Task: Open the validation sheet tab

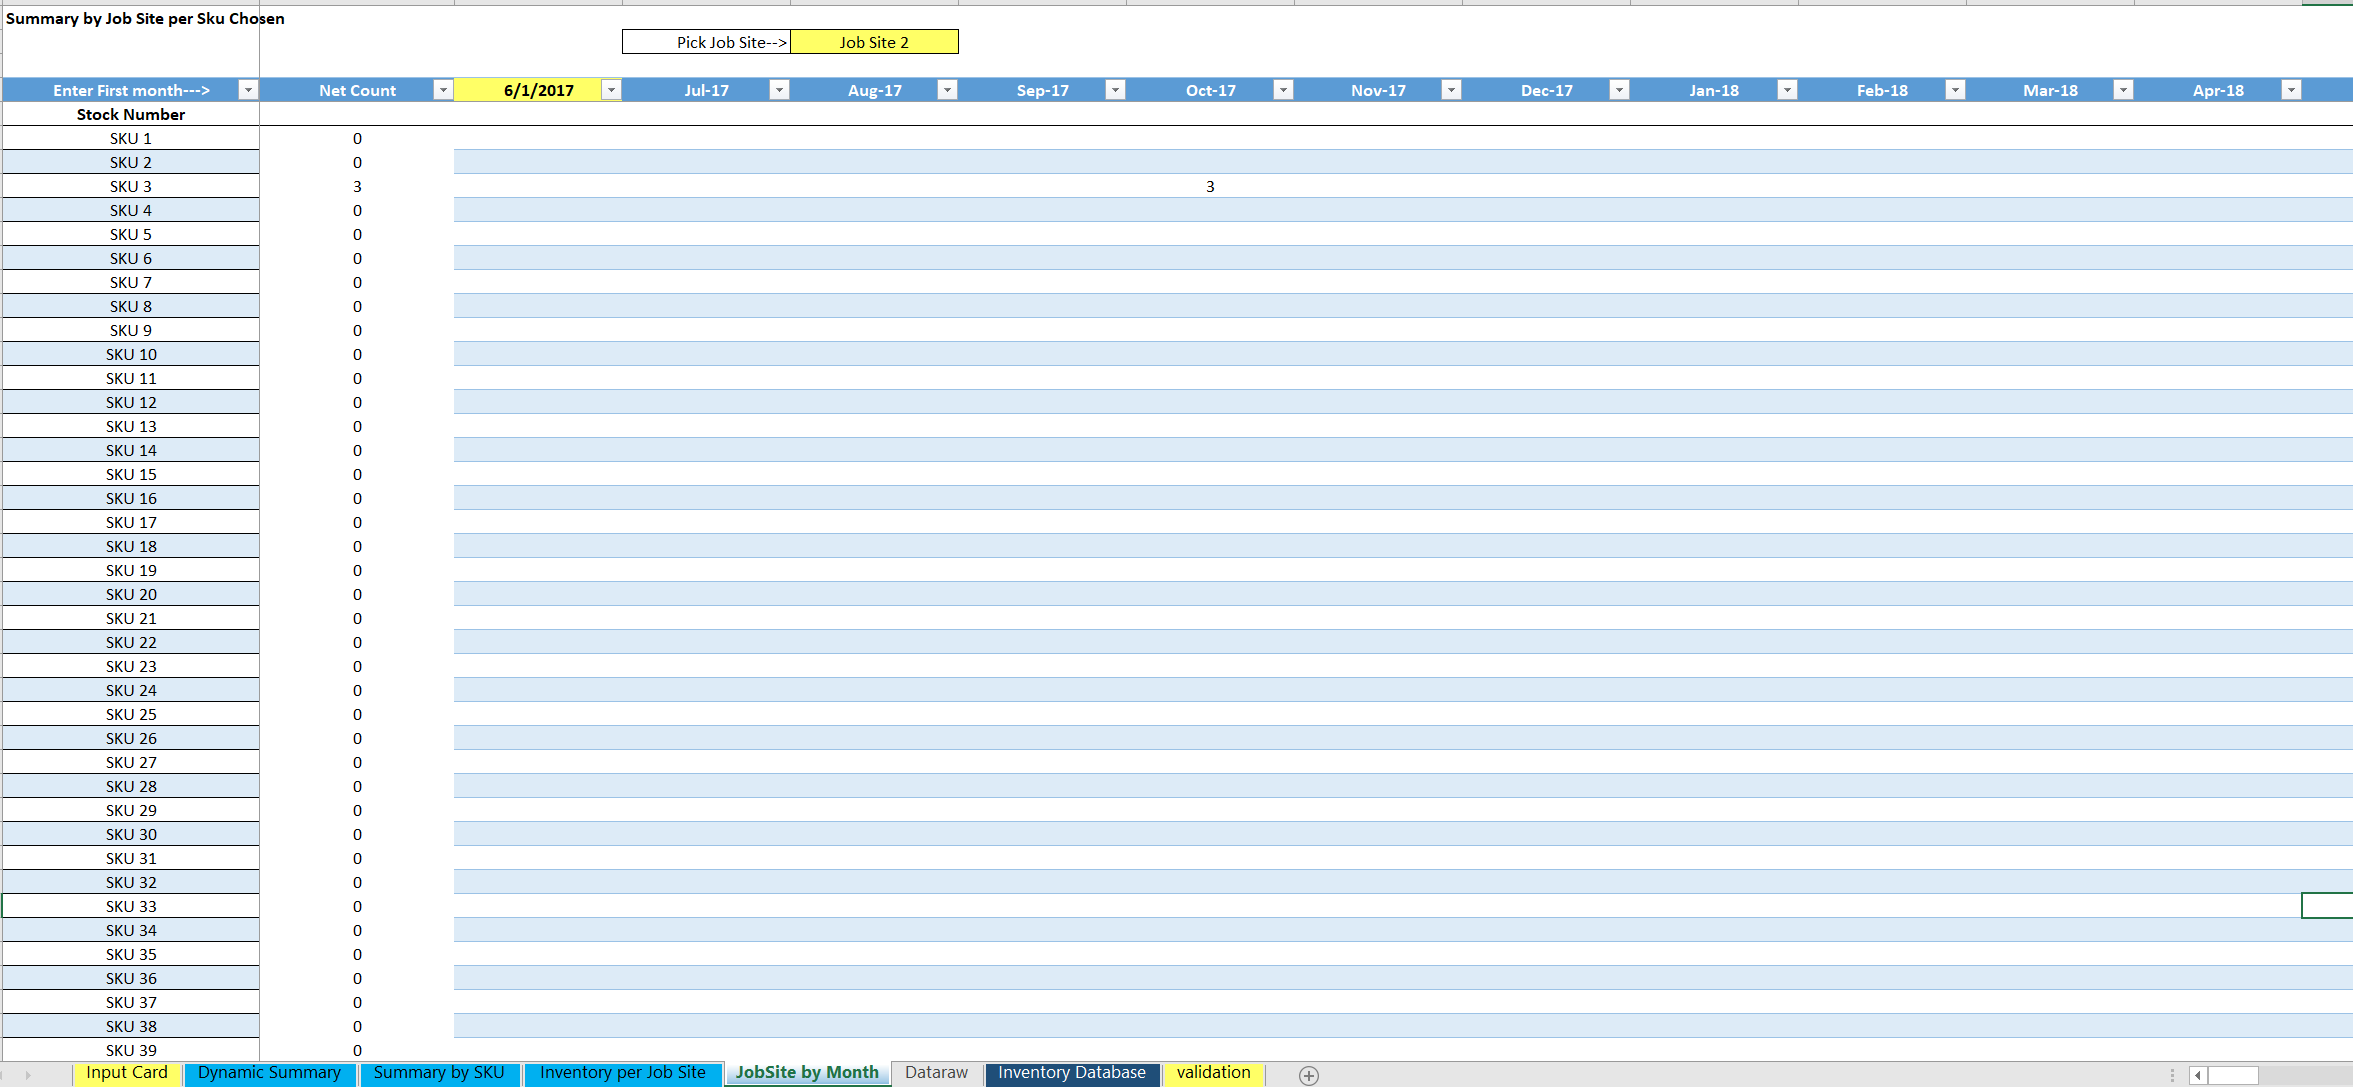Action: pyautogui.click(x=1213, y=1072)
